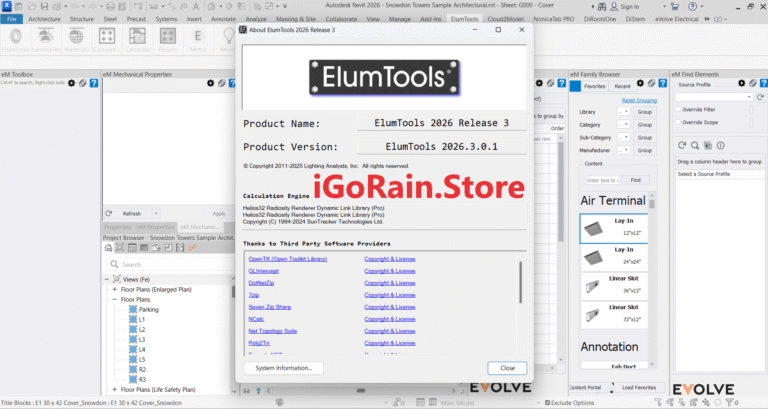
Task: Click the Net Topology Suite link
Action: [272, 331]
